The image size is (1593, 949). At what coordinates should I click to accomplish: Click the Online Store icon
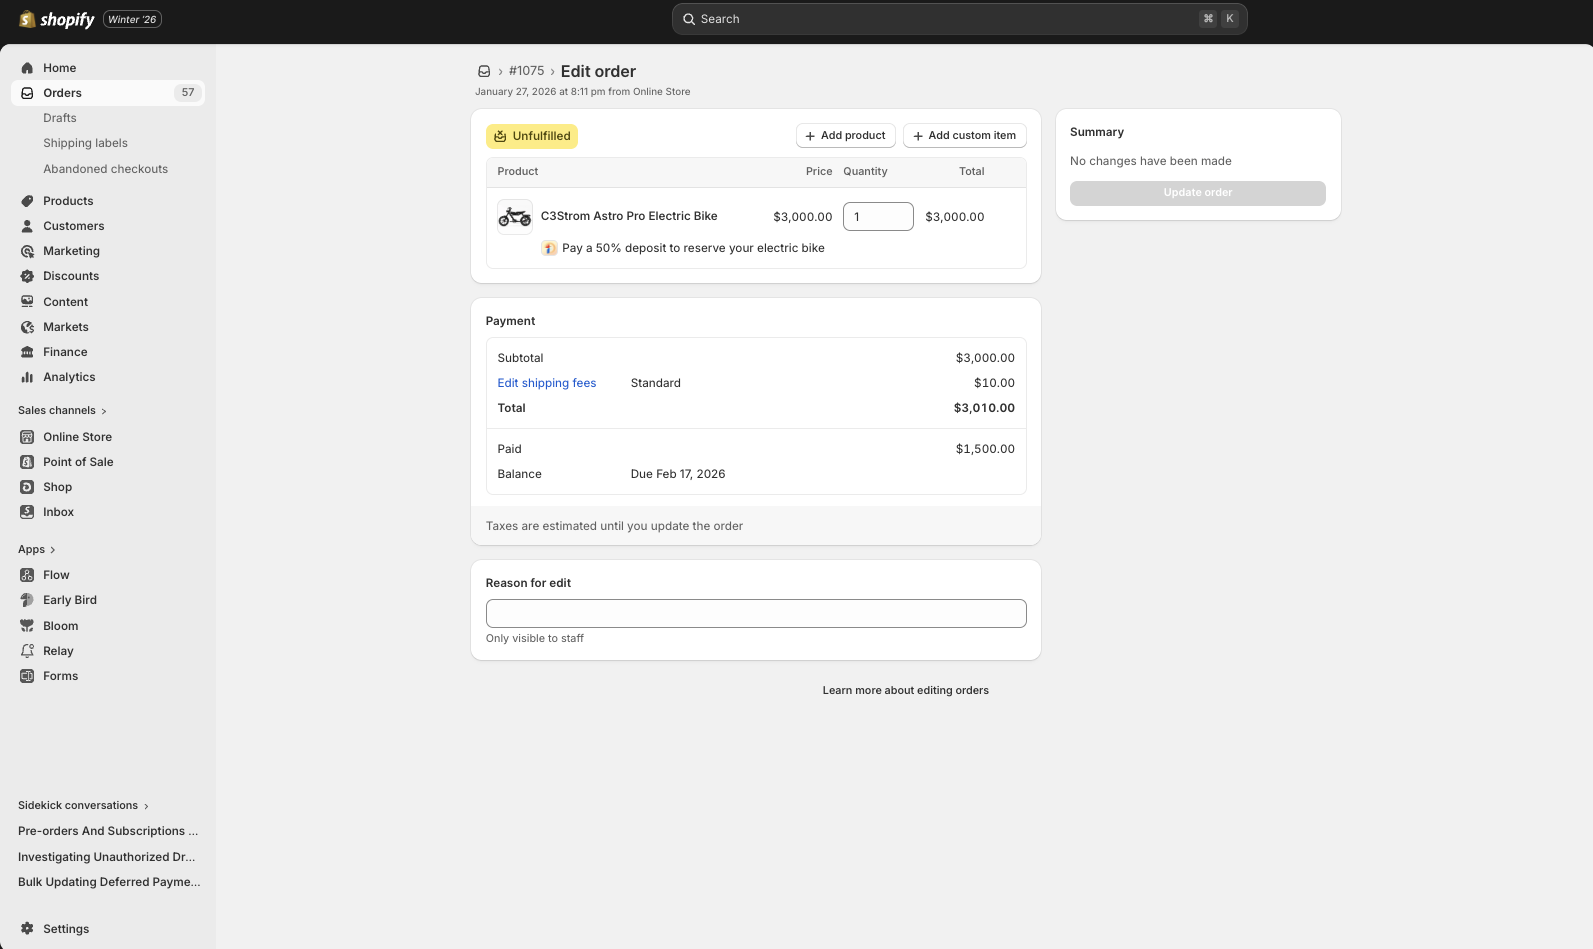(x=27, y=437)
